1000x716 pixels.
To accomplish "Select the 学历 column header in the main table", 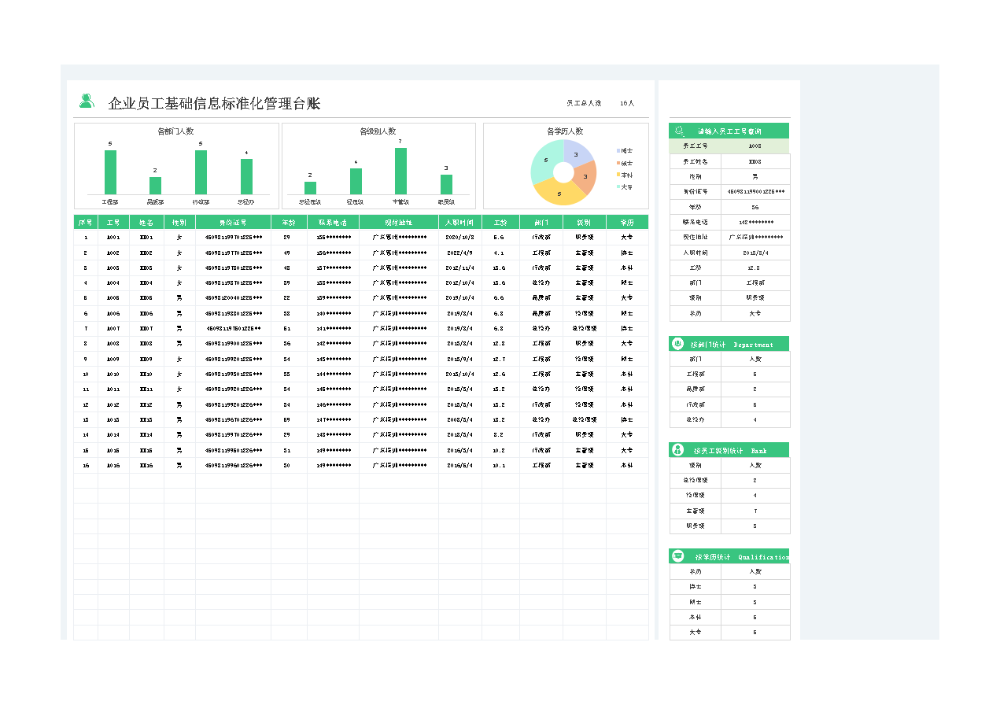I will [628, 223].
